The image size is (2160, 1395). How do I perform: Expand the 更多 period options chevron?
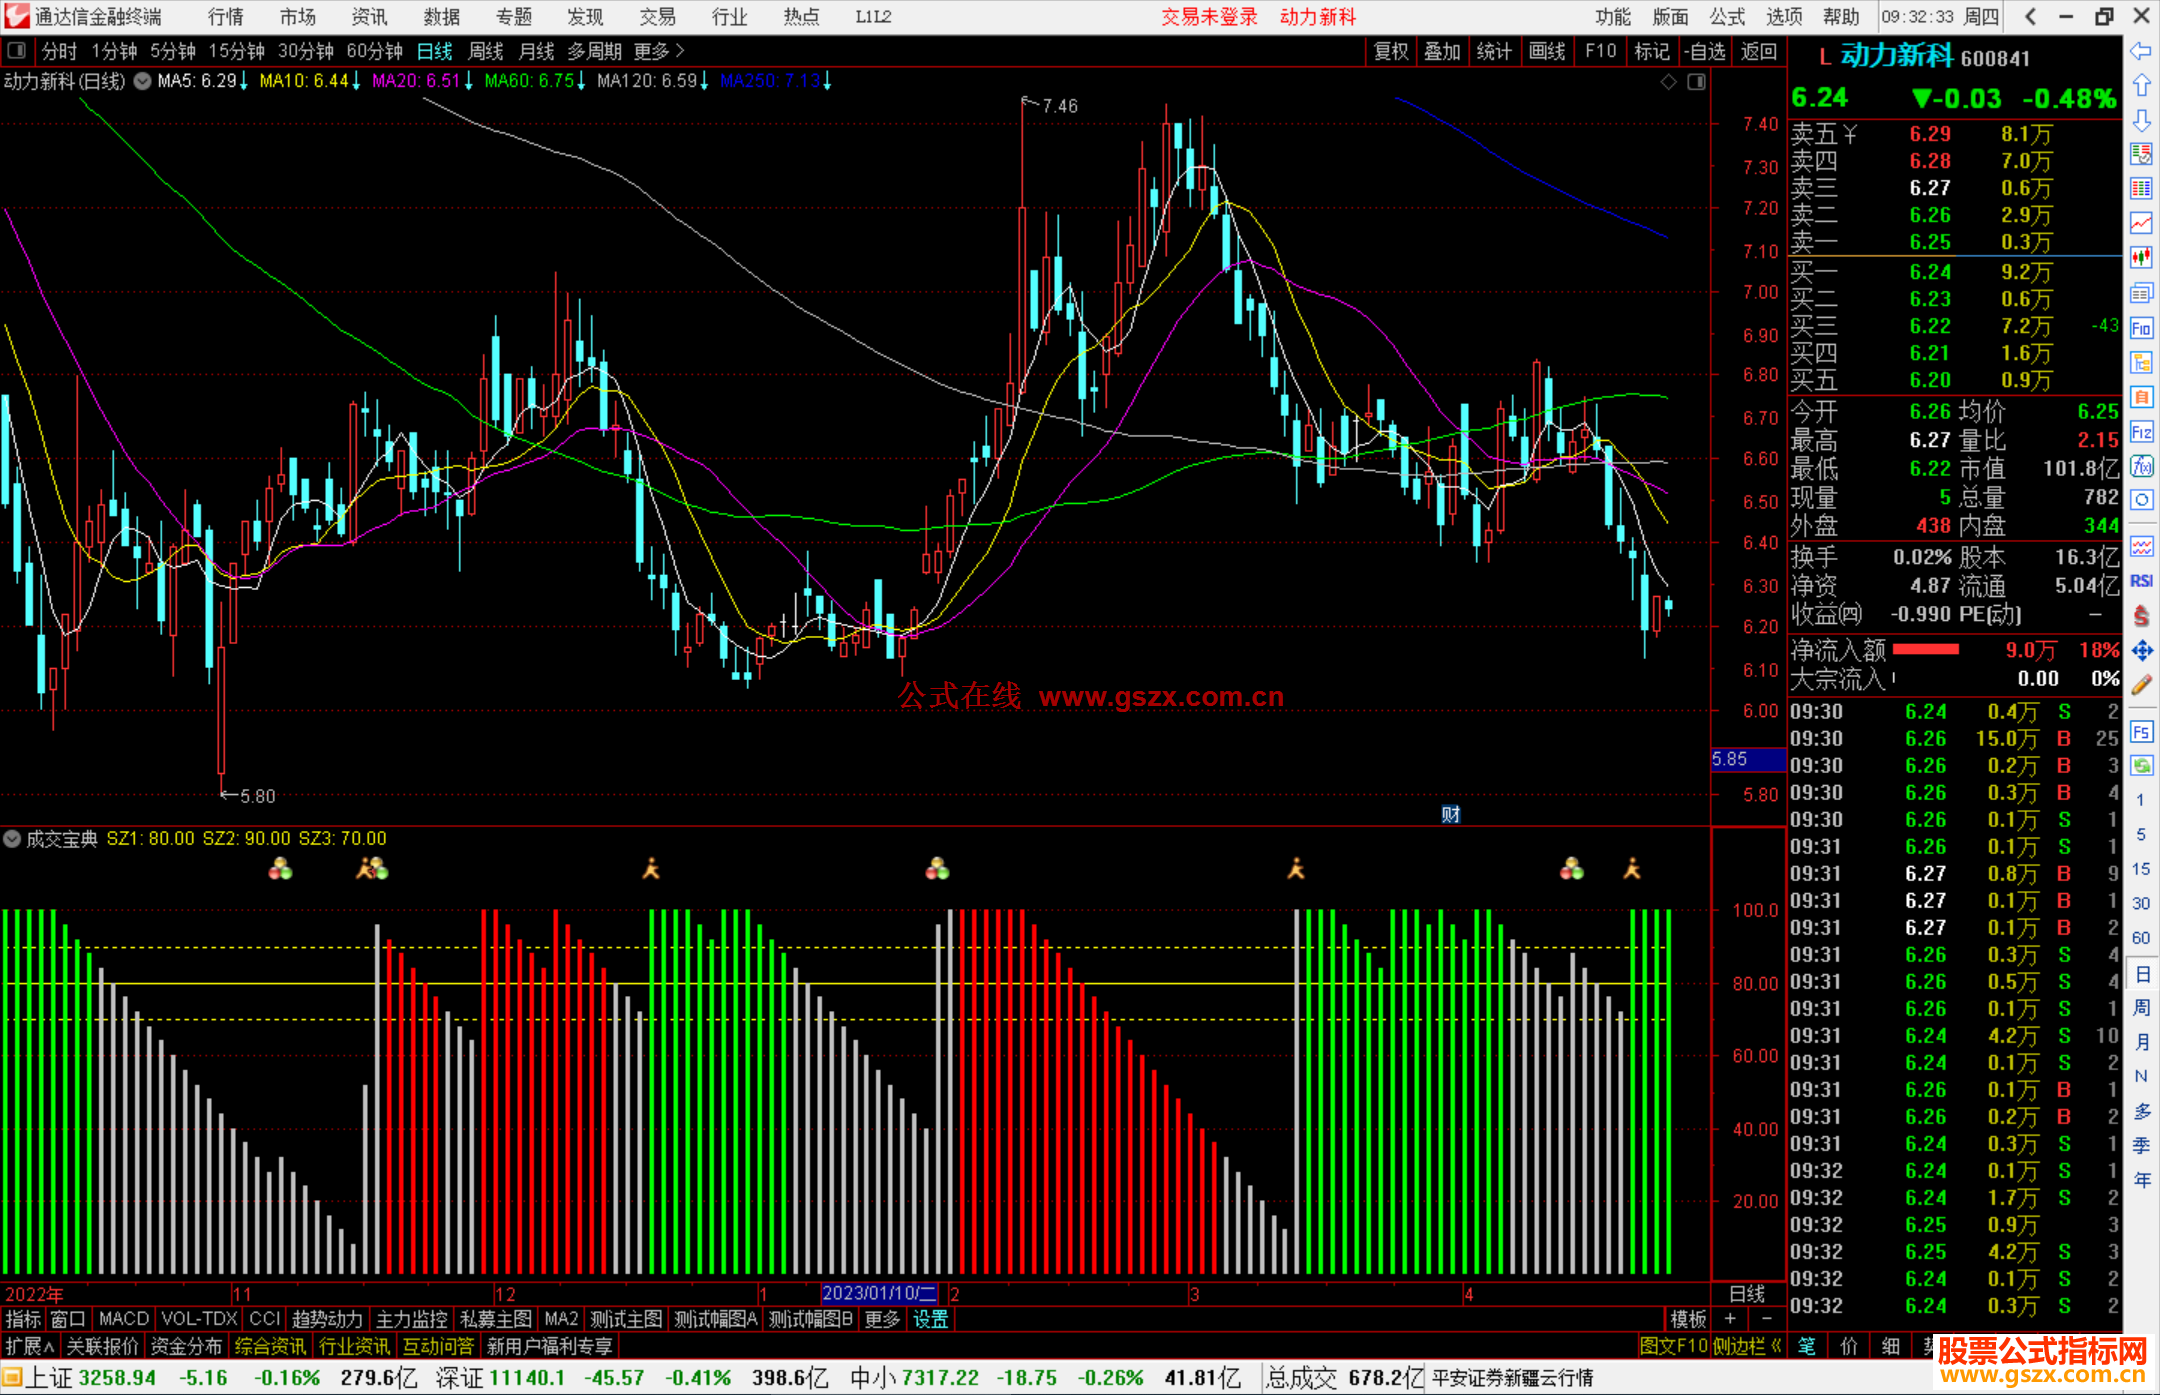[x=680, y=51]
